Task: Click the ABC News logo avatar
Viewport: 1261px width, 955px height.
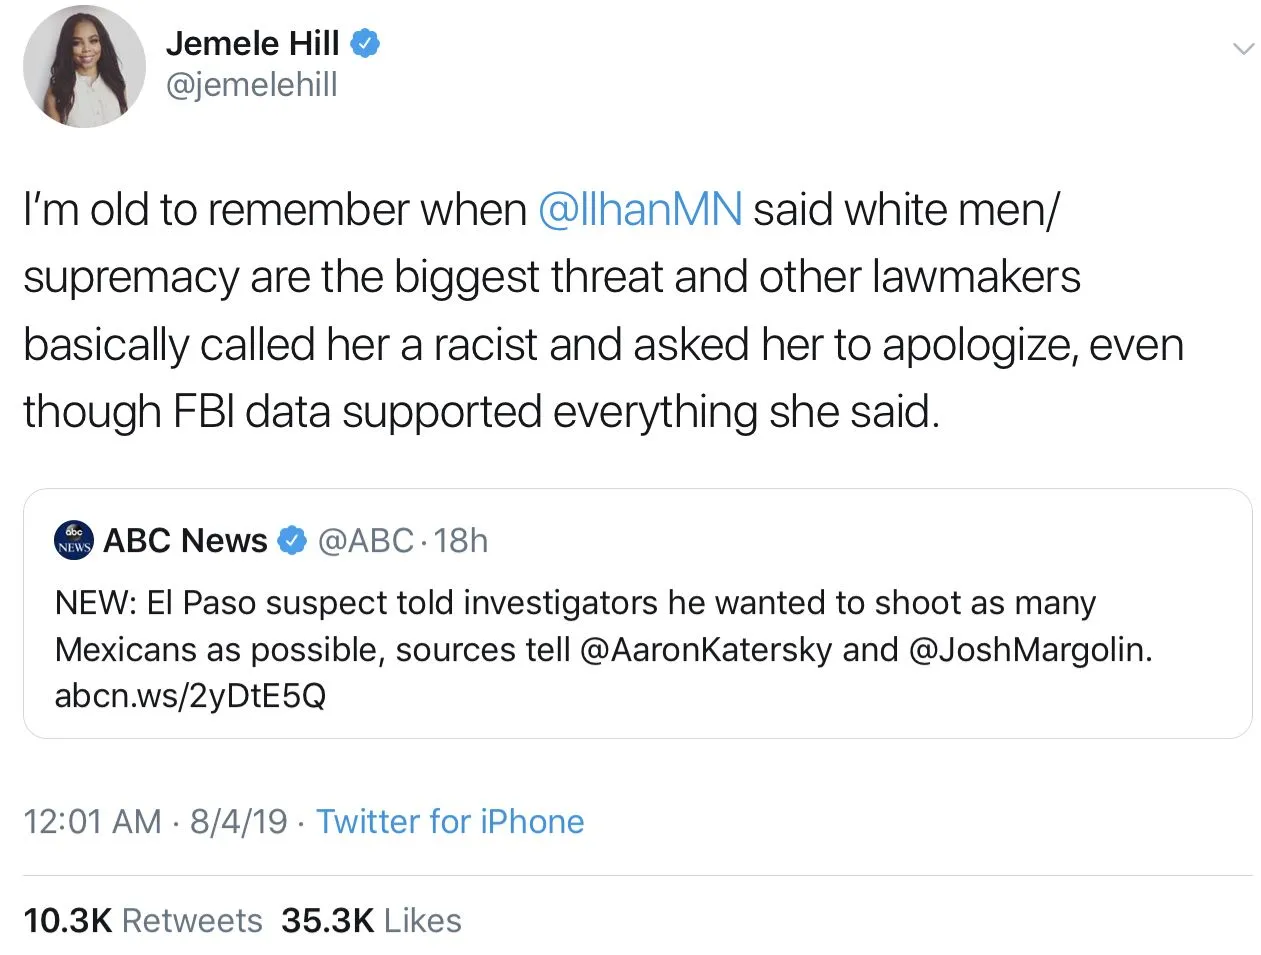Action: pos(74,540)
